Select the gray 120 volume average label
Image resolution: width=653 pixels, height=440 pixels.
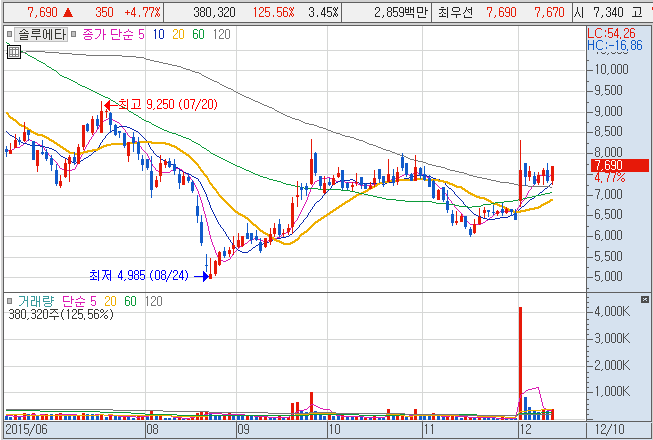coord(153,301)
